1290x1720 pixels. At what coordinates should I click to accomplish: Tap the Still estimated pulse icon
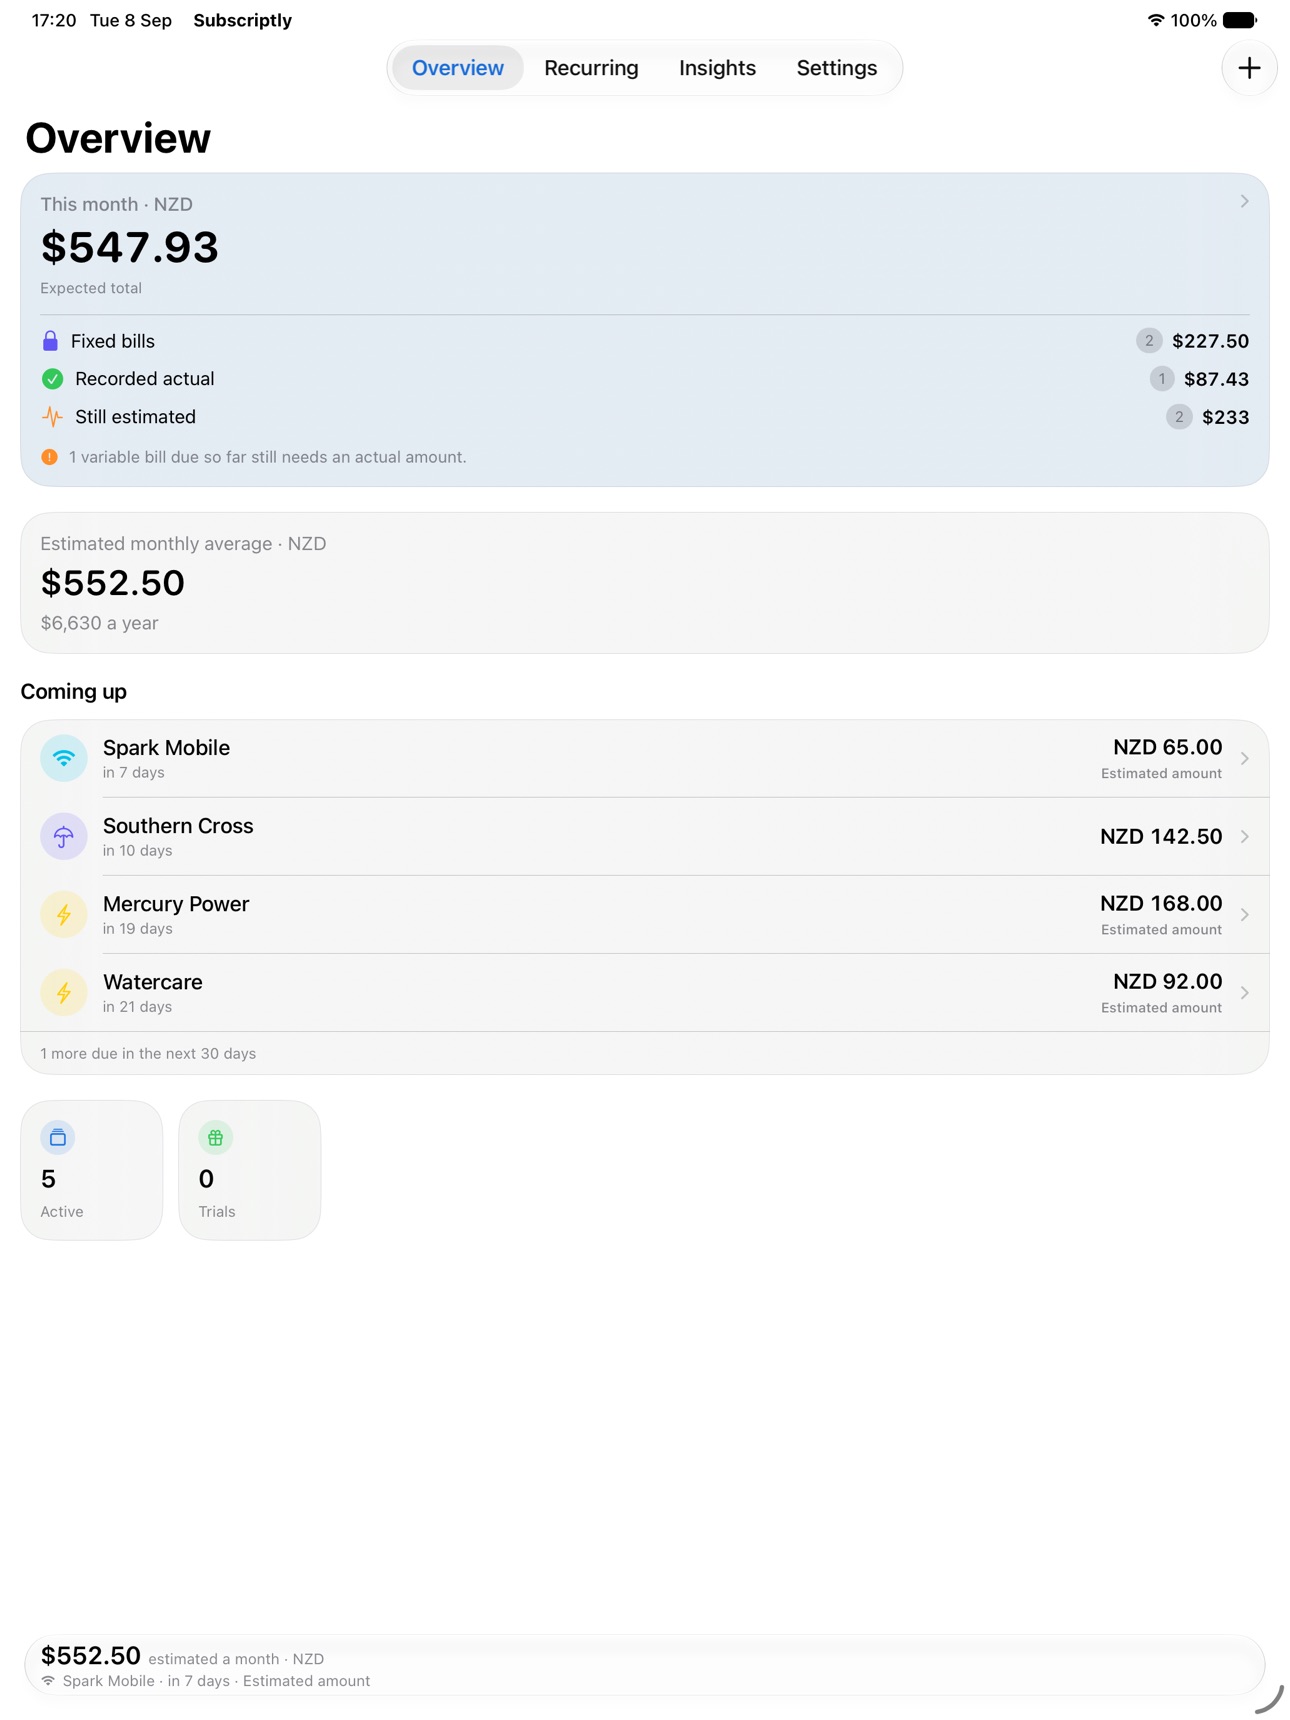click(x=52, y=417)
